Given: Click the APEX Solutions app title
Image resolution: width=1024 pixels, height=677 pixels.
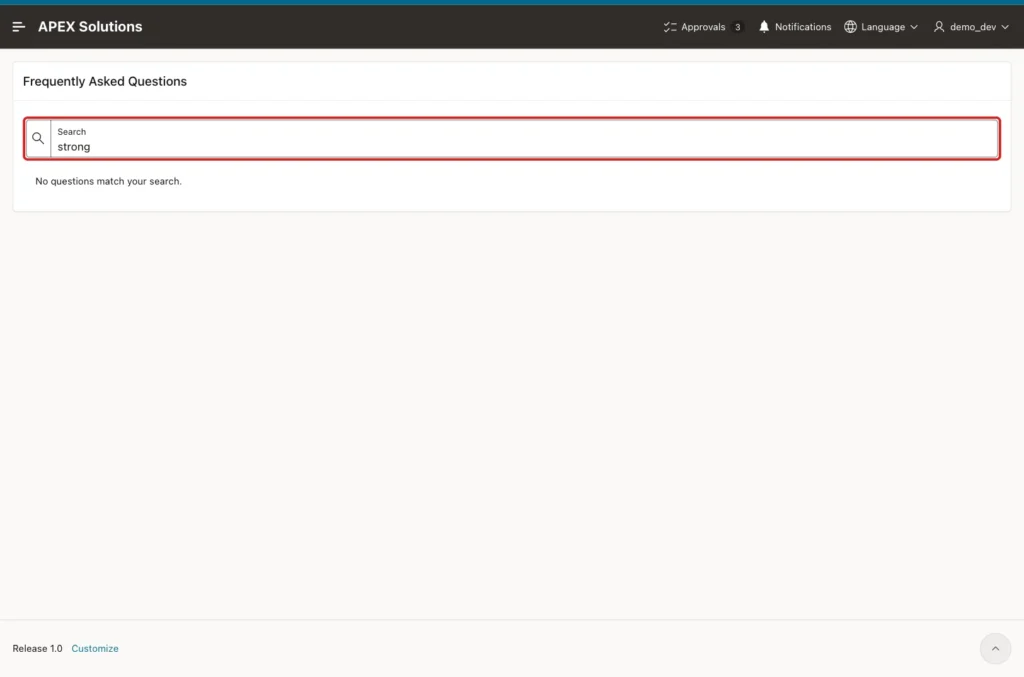Looking at the screenshot, I should (x=90, y=27).
